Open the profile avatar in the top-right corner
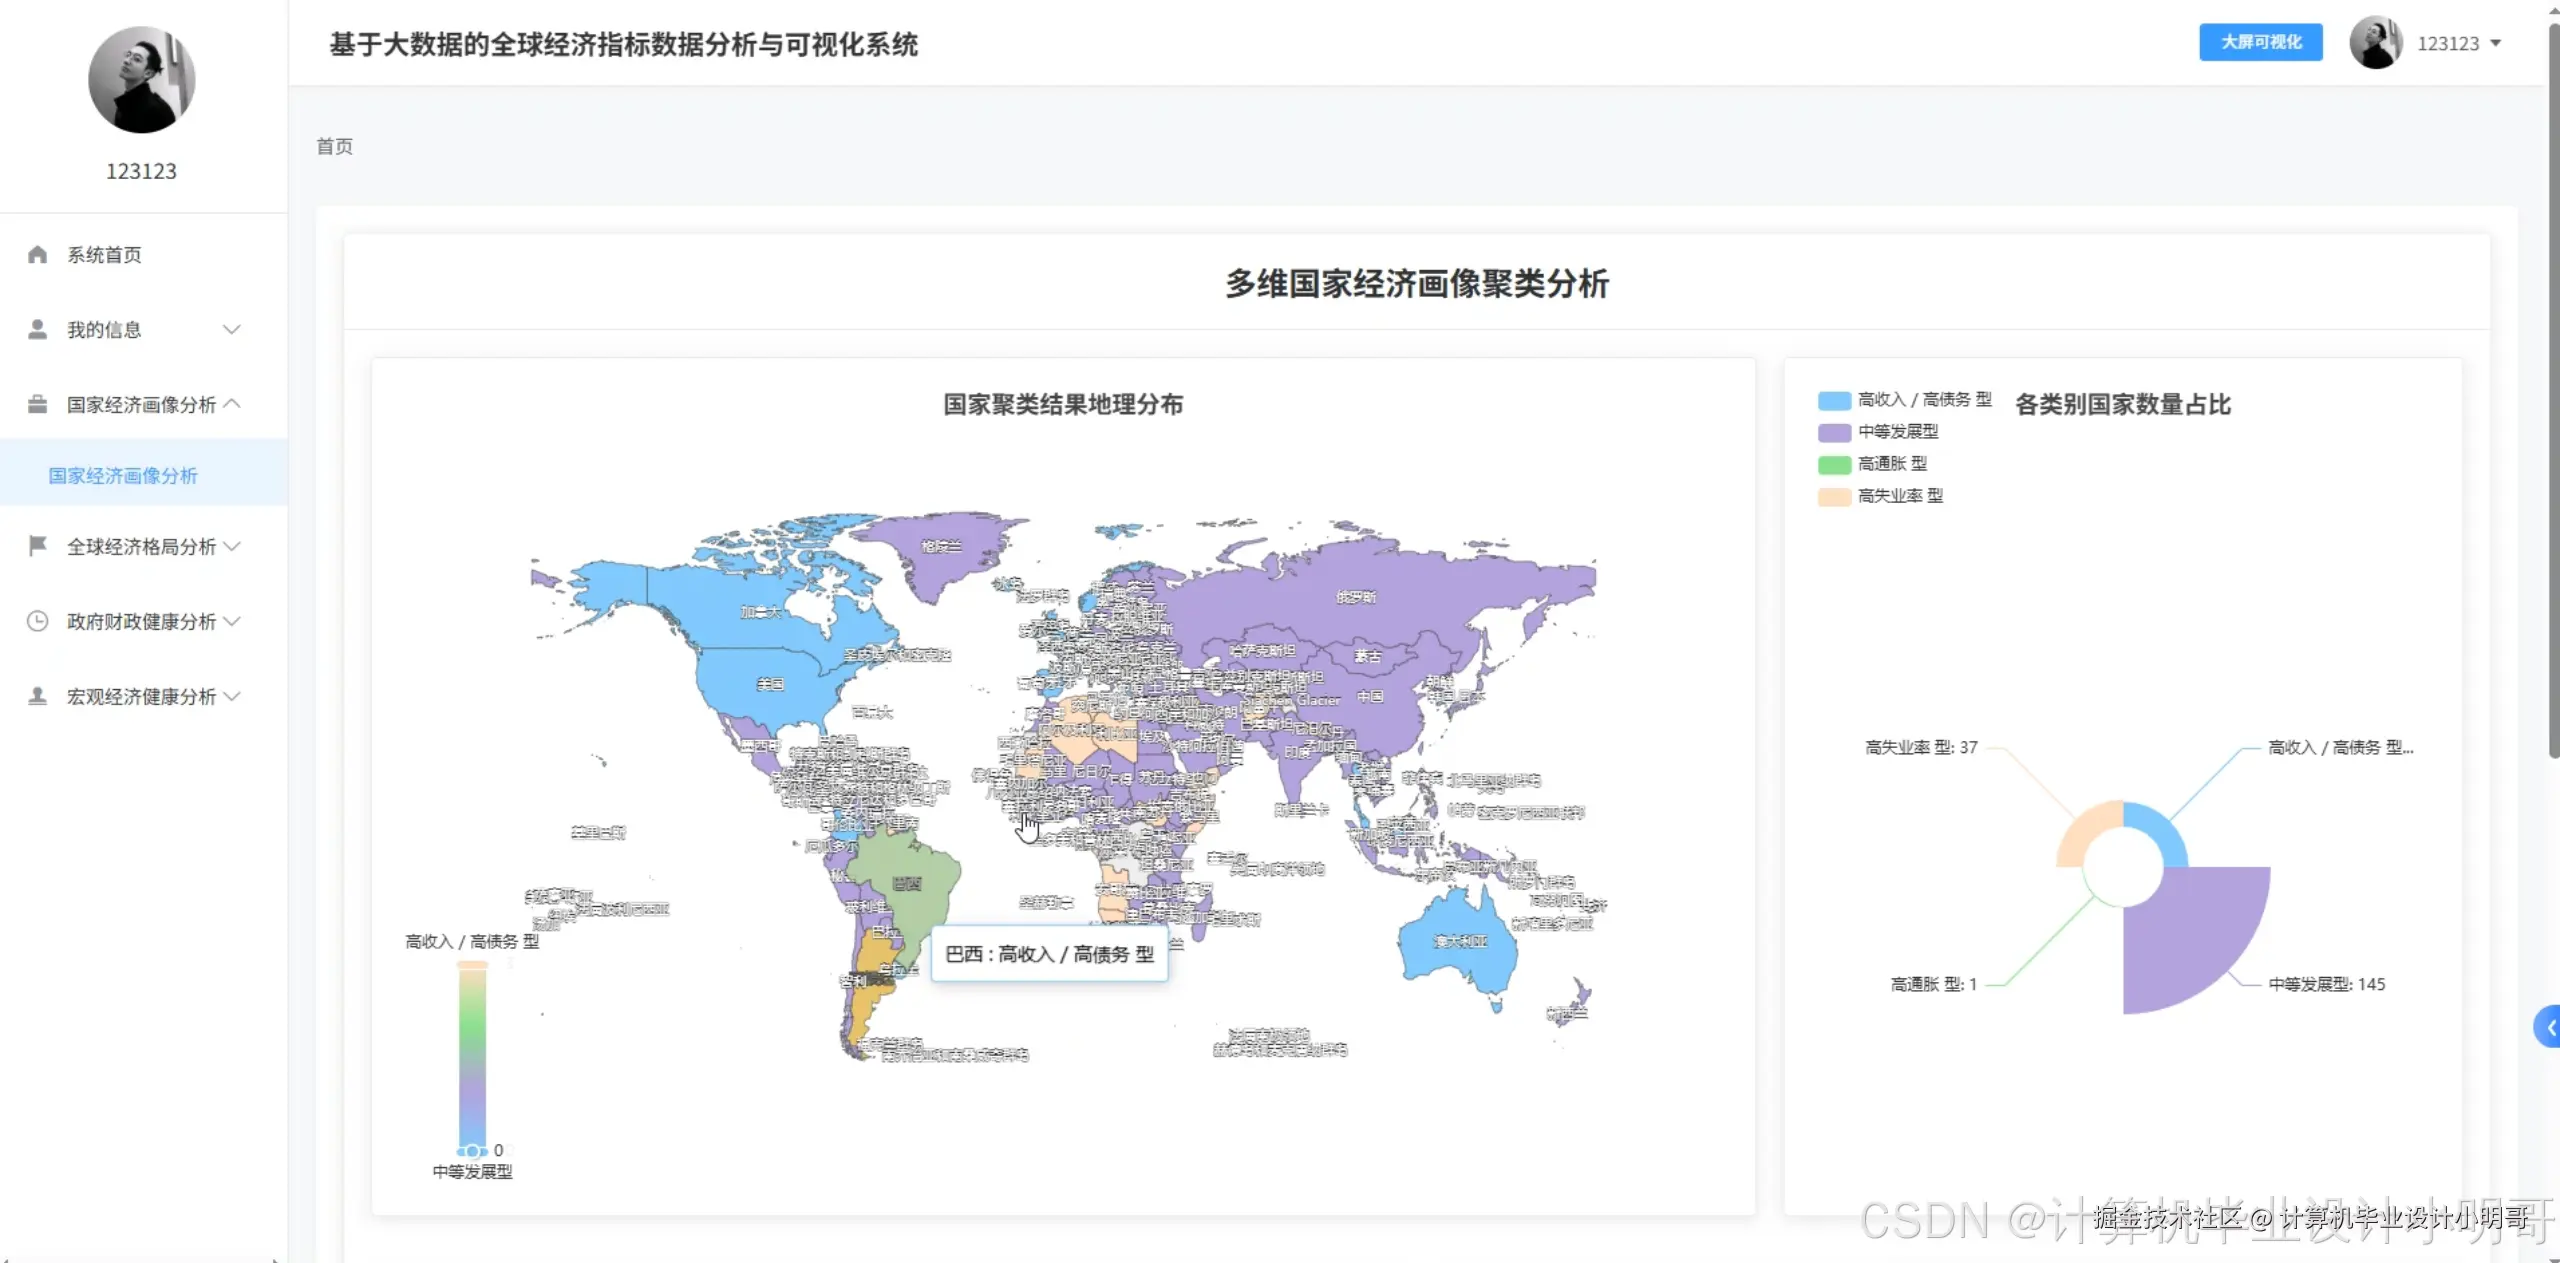This screenshot has width=2560, height=1263. point(2377,43)
